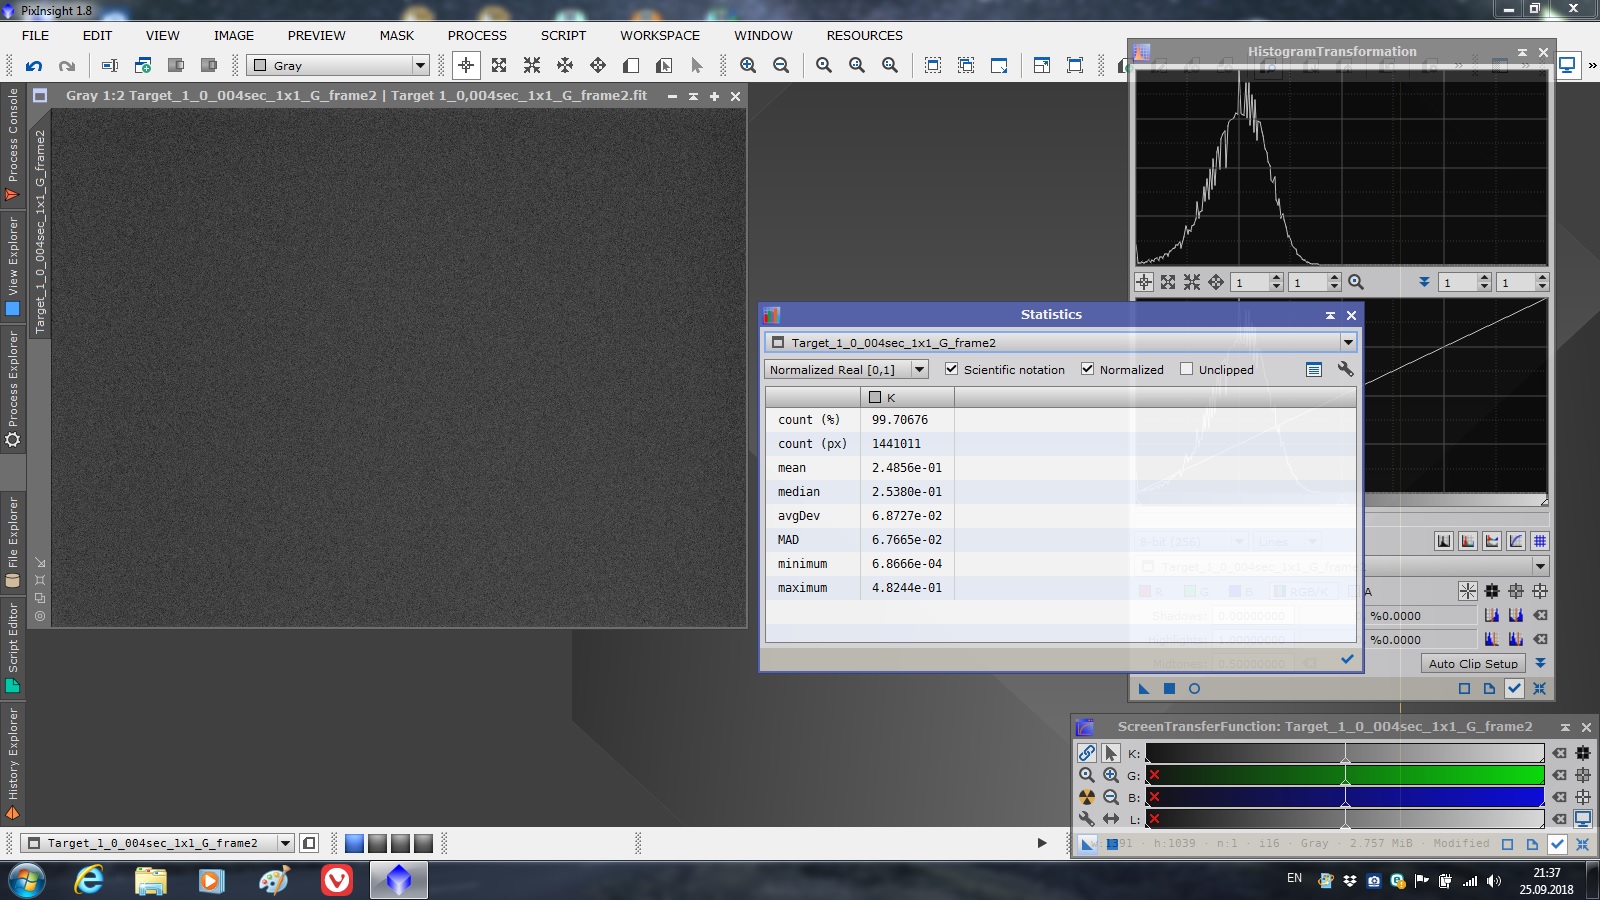Enable the Edit Preview mode icon
Image resolution: width=1600 pixels, height=900 pixels.
click(x=664, y=65)
